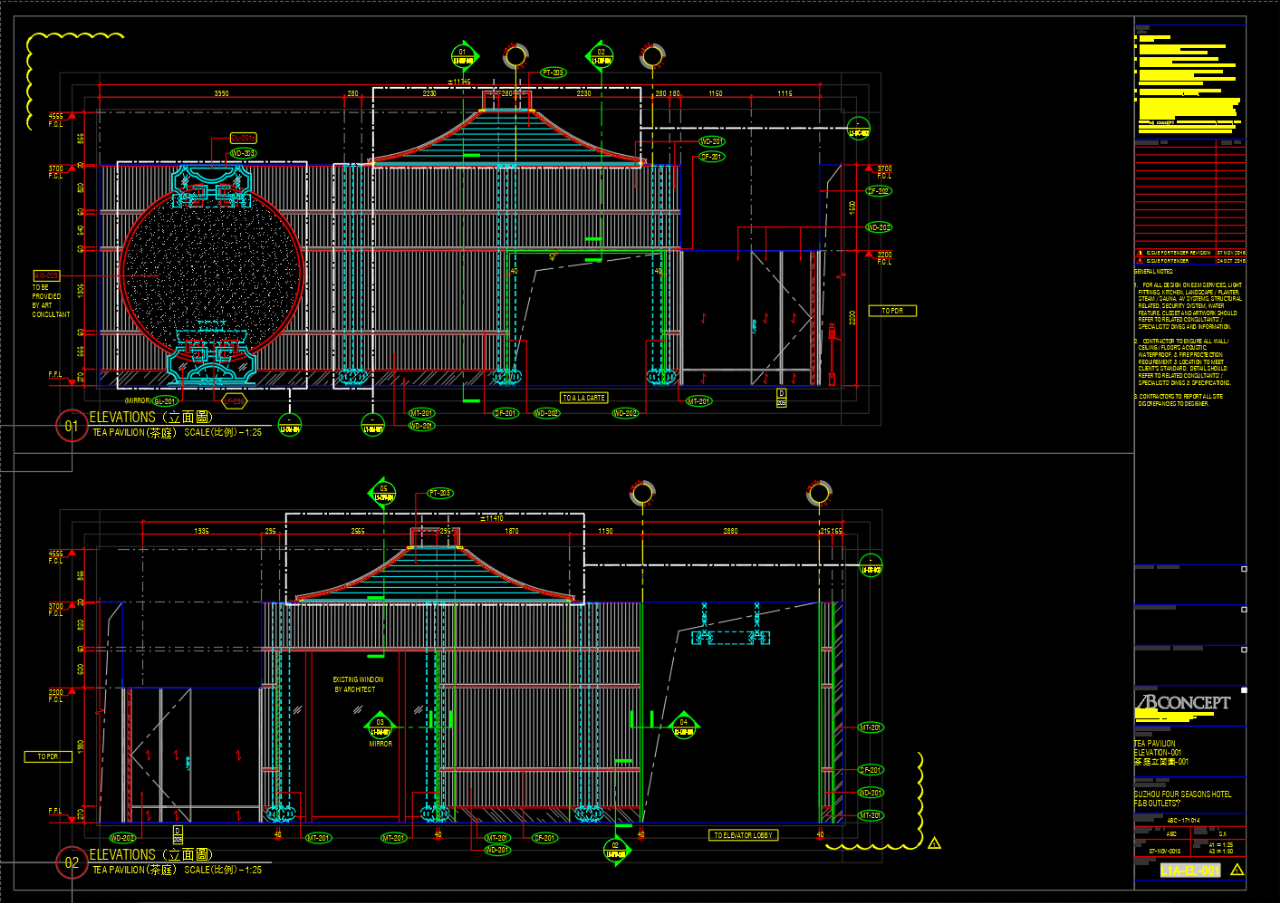Screen dimensions: 1280x903
Task: Select the GENERAL NOTES heading
Action: coord(1154,271)
